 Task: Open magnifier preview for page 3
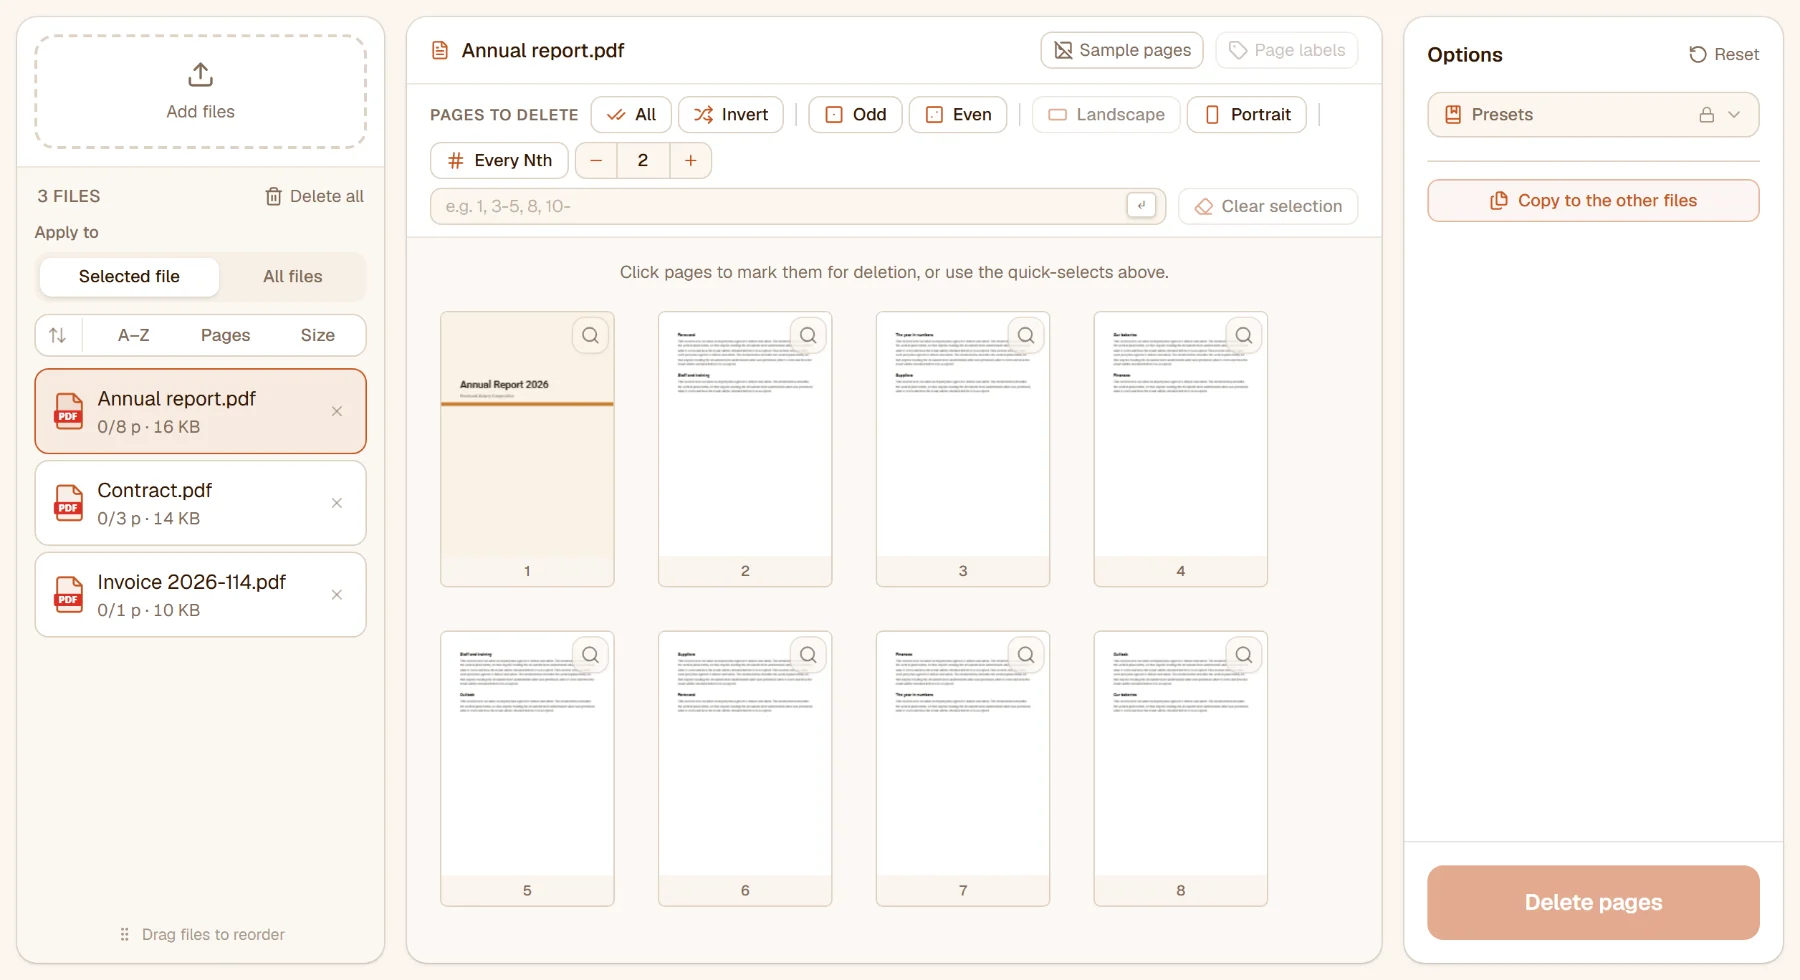coord(1027,336)
